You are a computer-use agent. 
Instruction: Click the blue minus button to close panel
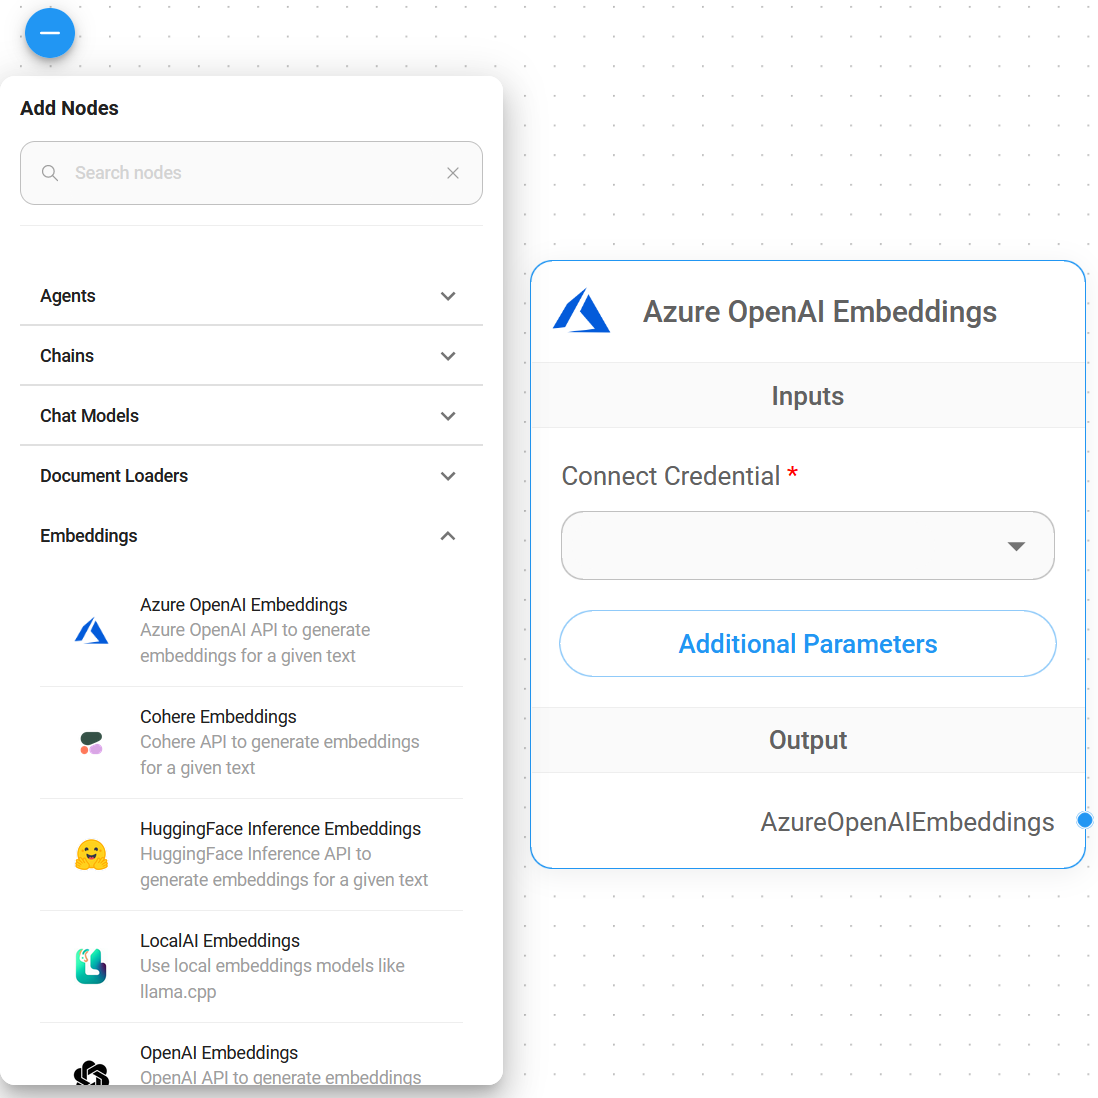click(x=50, y=33)
